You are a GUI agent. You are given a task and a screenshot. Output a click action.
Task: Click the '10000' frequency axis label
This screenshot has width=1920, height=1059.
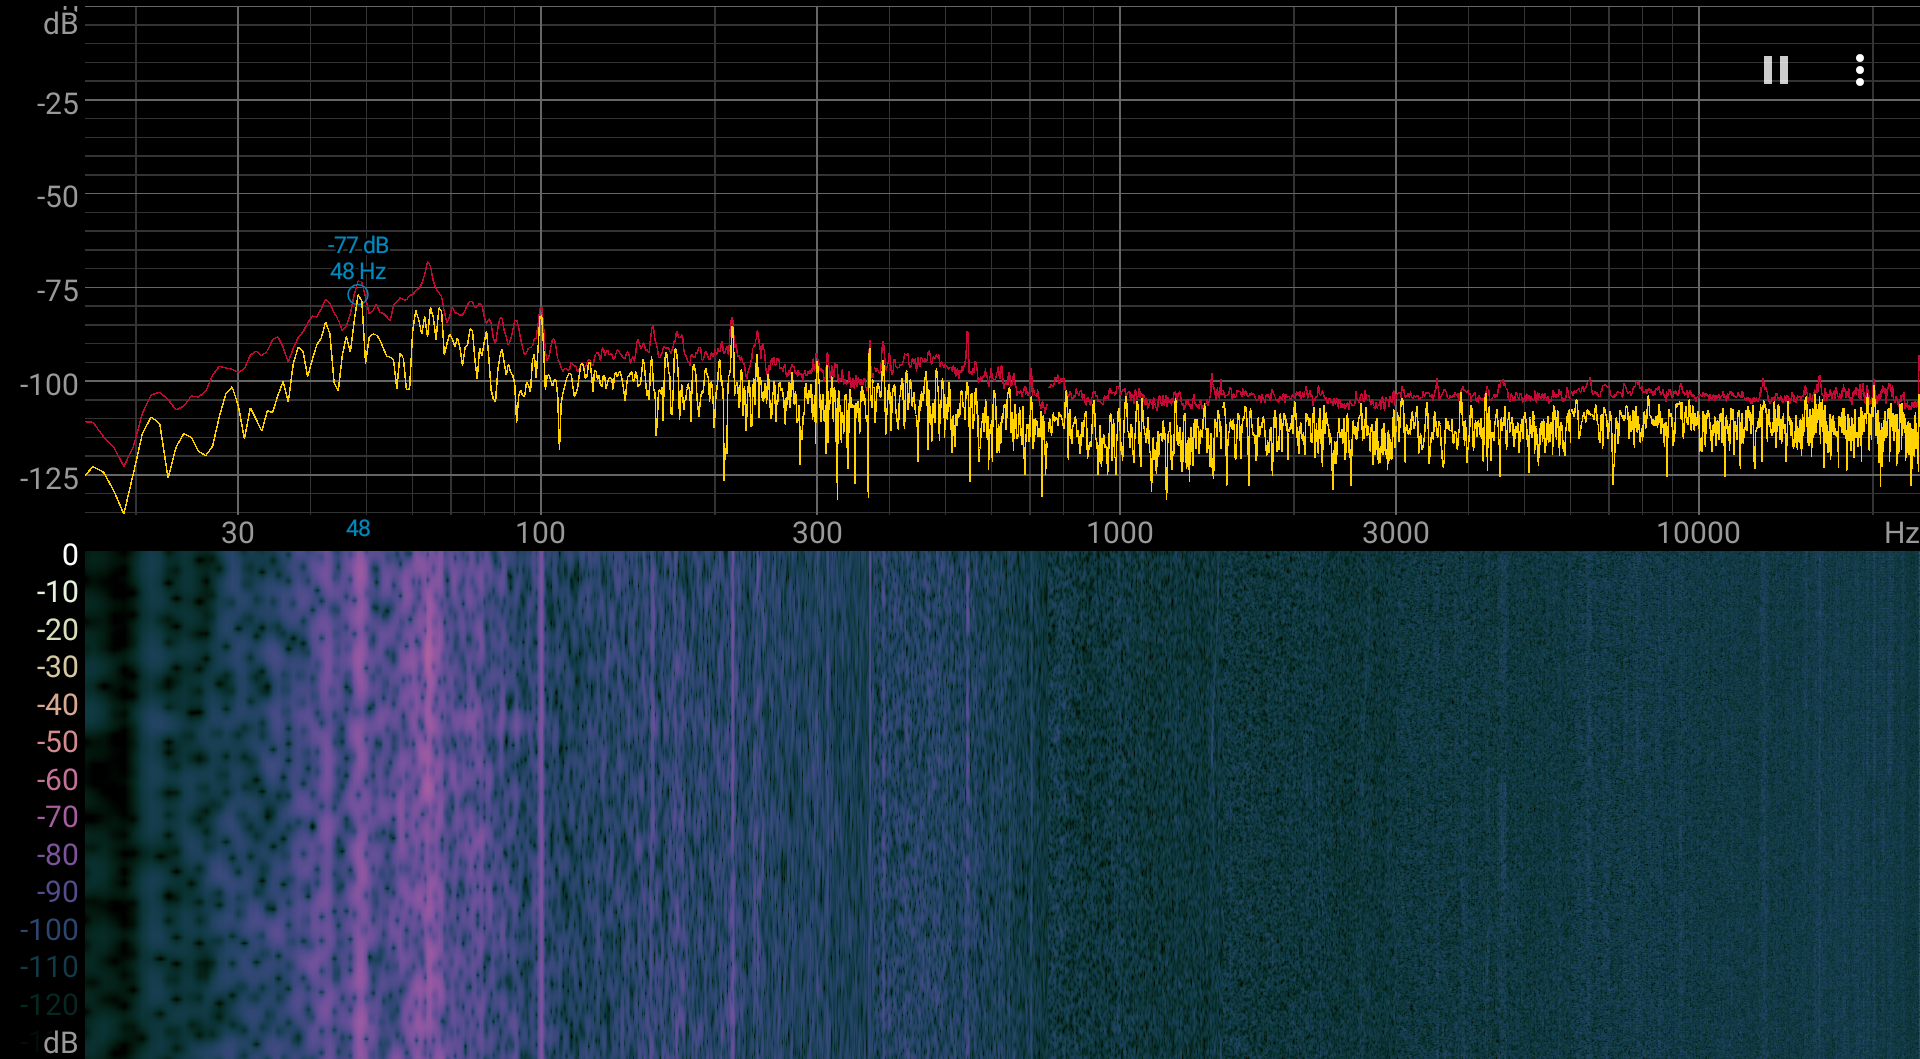[x=1698, y=532]
